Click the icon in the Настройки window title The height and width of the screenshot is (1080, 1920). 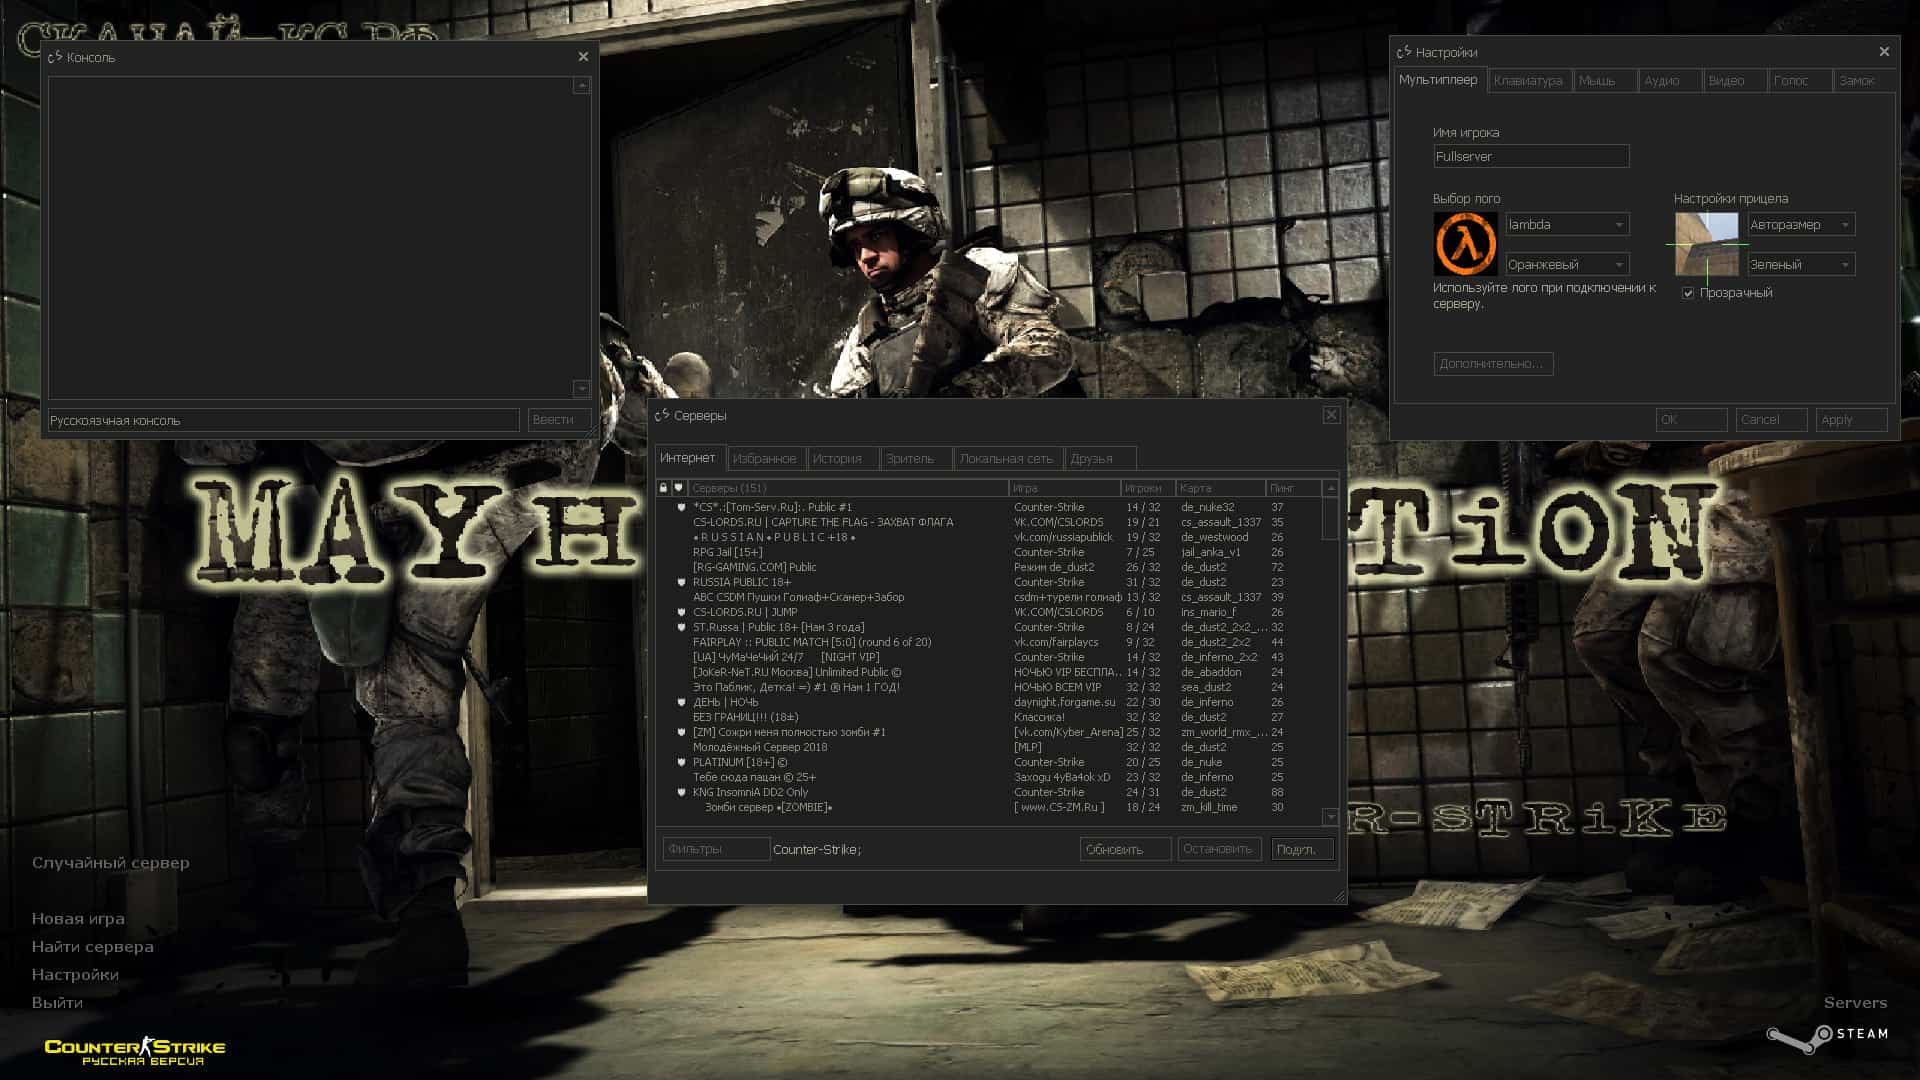(x=1404, y=52)
